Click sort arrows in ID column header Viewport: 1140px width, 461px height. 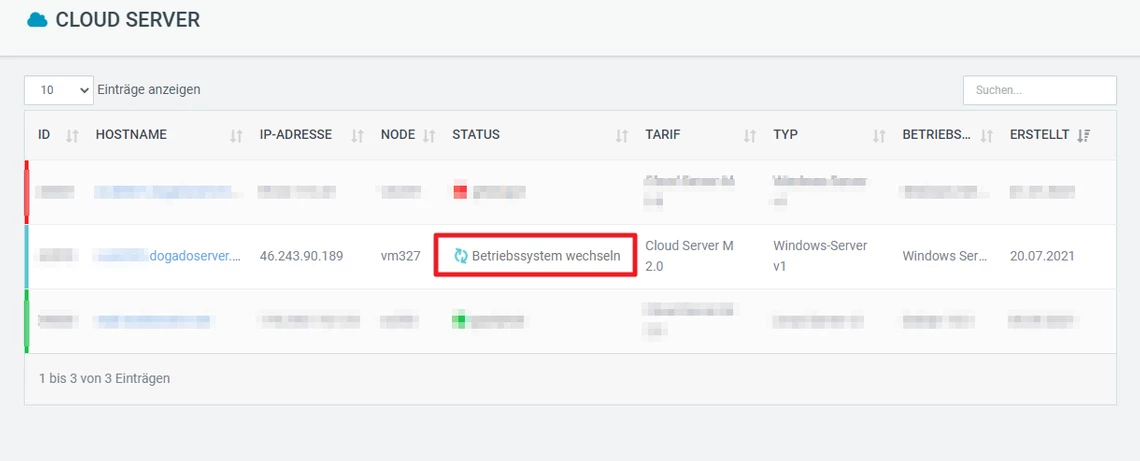[72, 136]
